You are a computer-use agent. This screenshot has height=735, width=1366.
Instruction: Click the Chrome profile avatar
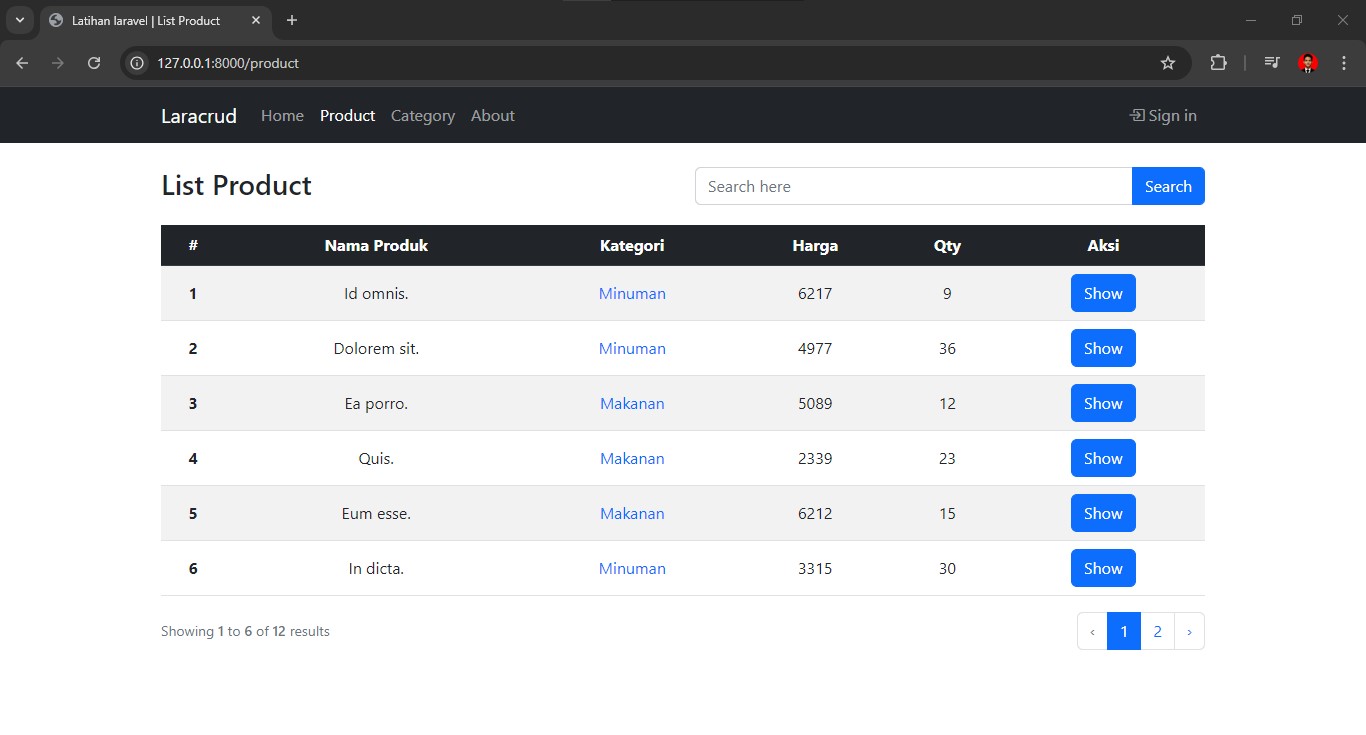pos(1307,63)
